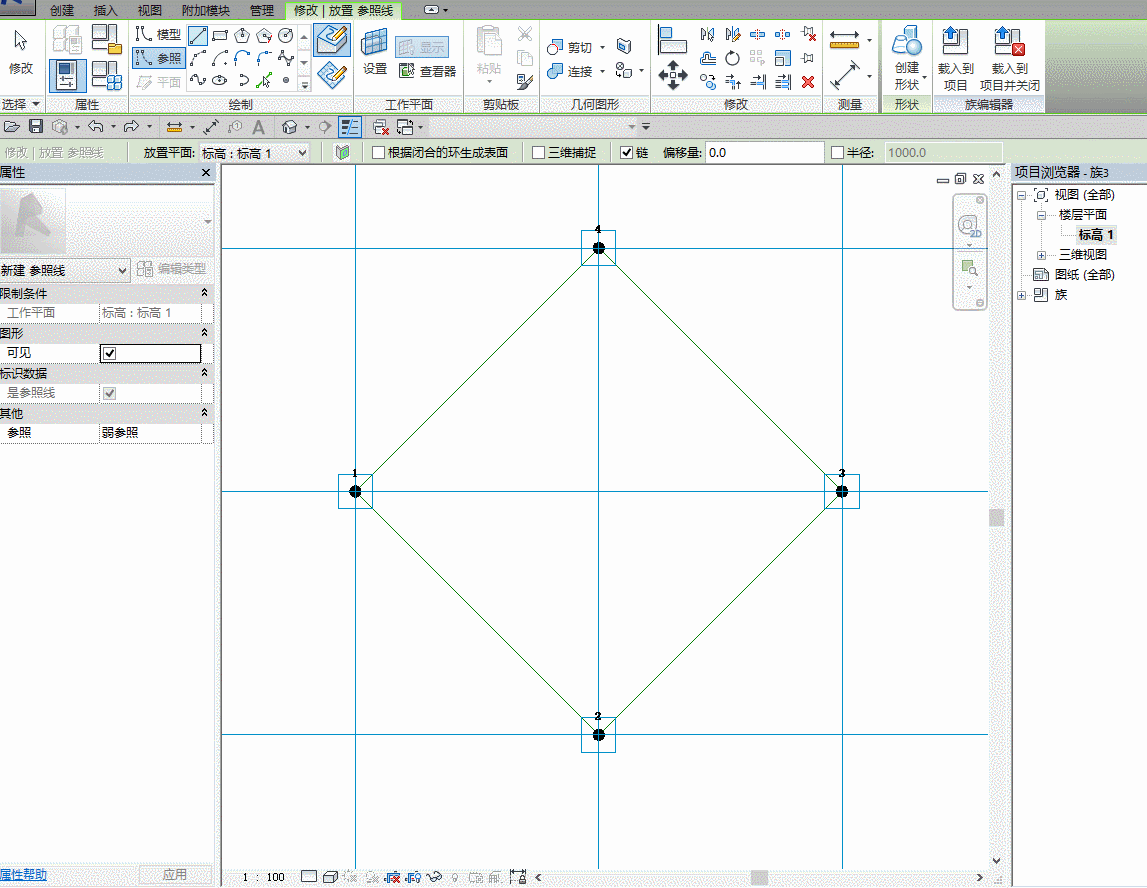
Task: Click the Rotate tool in Modify panel
Action: click(x=732, y=59)
